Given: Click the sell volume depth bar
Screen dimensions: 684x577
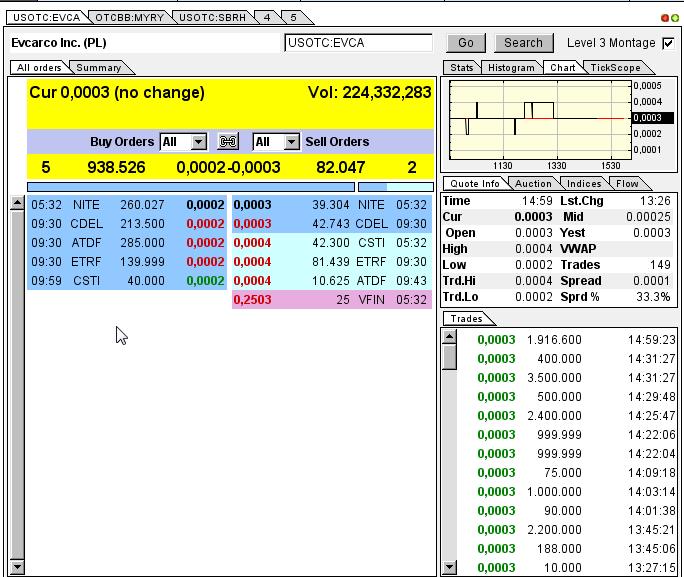Looking at the screenshot, I should (x=396, y=187).
